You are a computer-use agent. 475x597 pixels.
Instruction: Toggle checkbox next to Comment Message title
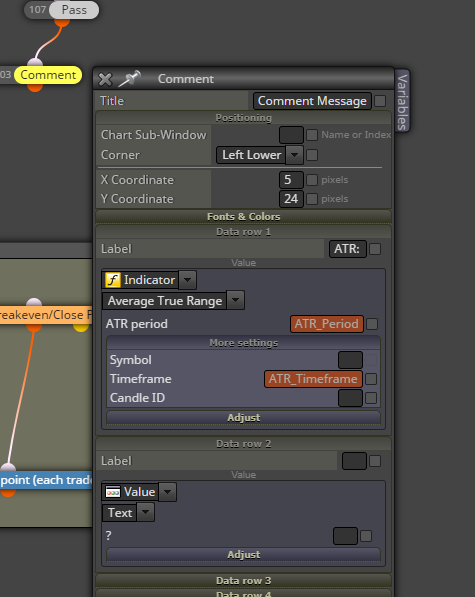click(x=380, y=101)
